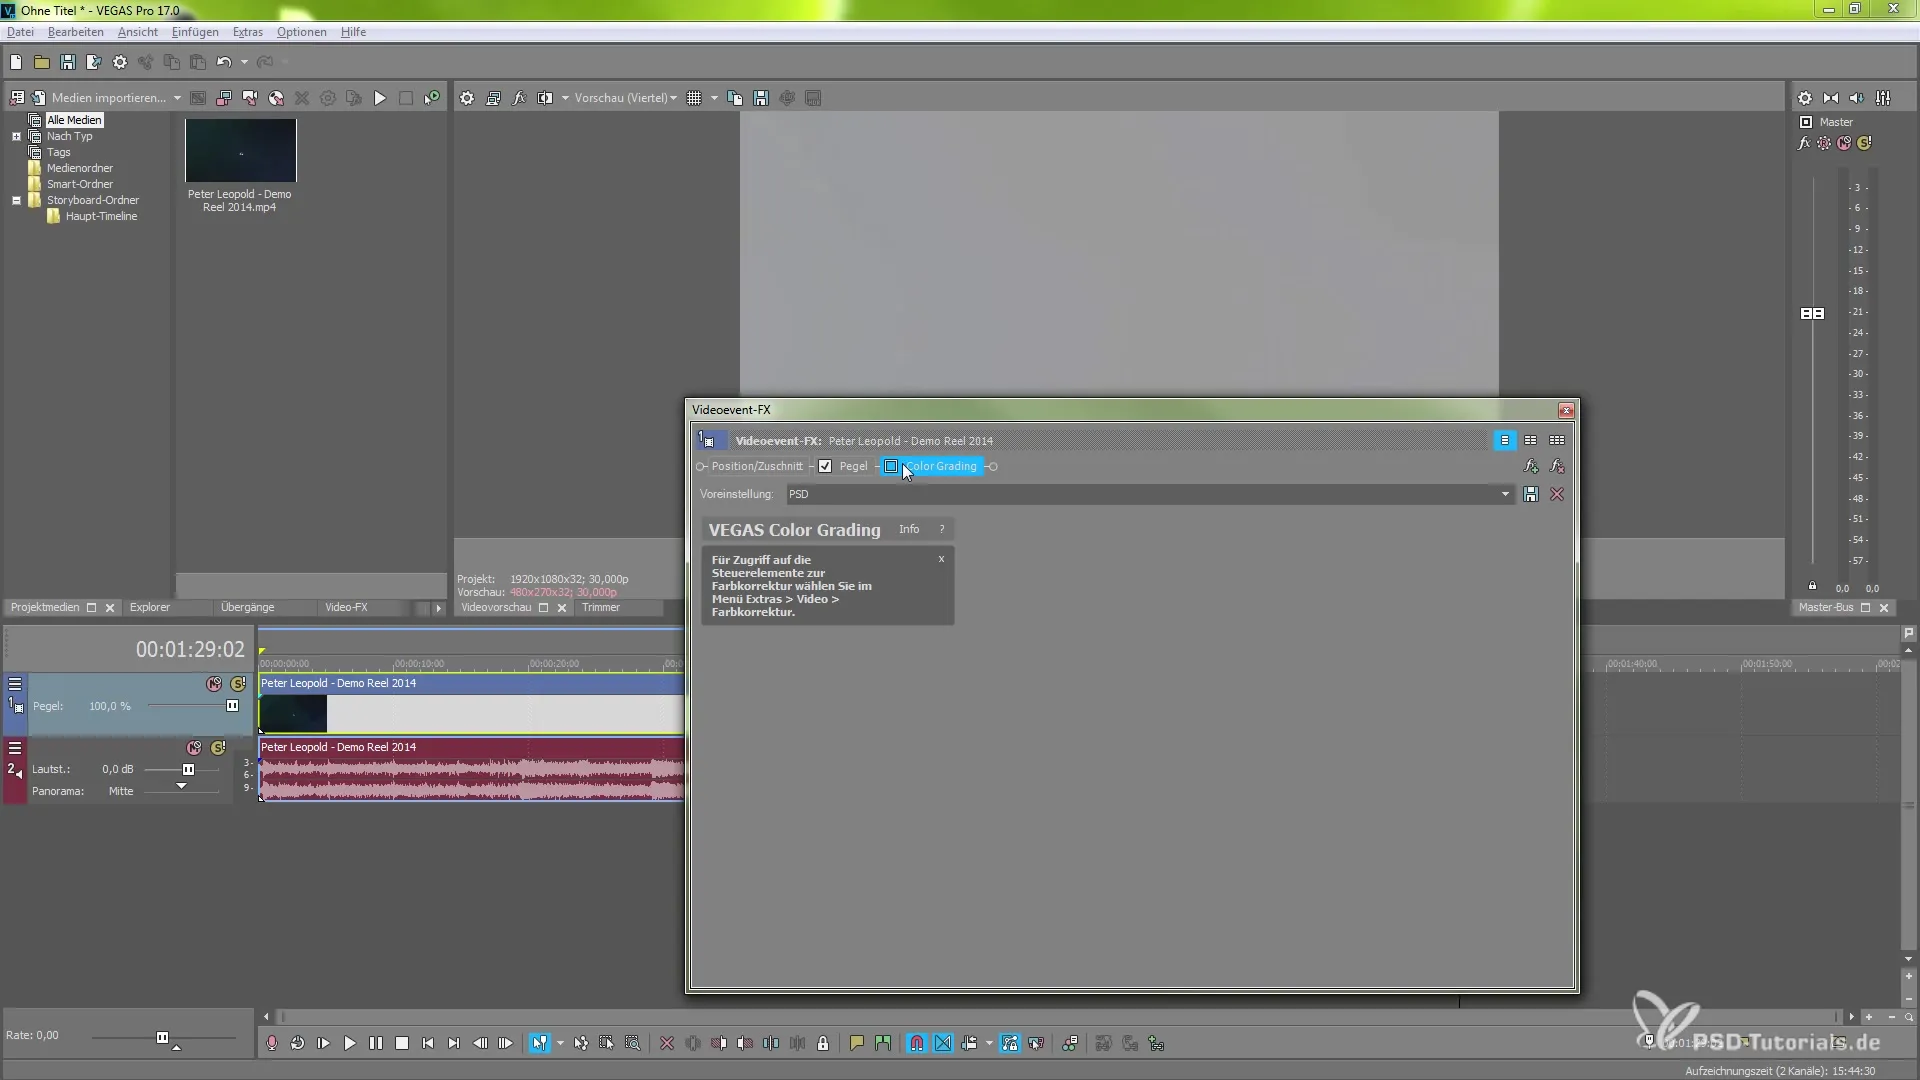
Task: Switch to the Explorer tab
Action: pyautogui.click(x=150, y=607)
